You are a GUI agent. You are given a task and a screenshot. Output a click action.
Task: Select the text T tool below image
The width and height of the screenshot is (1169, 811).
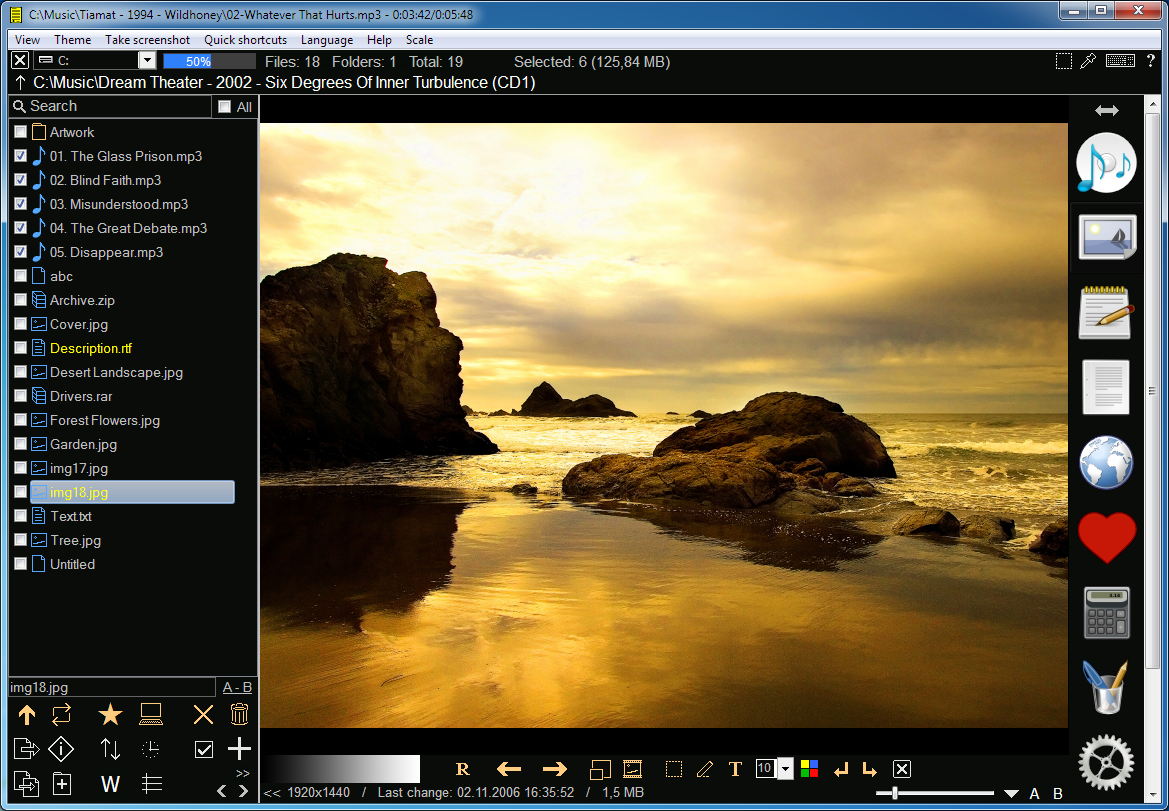coord(735,769)
